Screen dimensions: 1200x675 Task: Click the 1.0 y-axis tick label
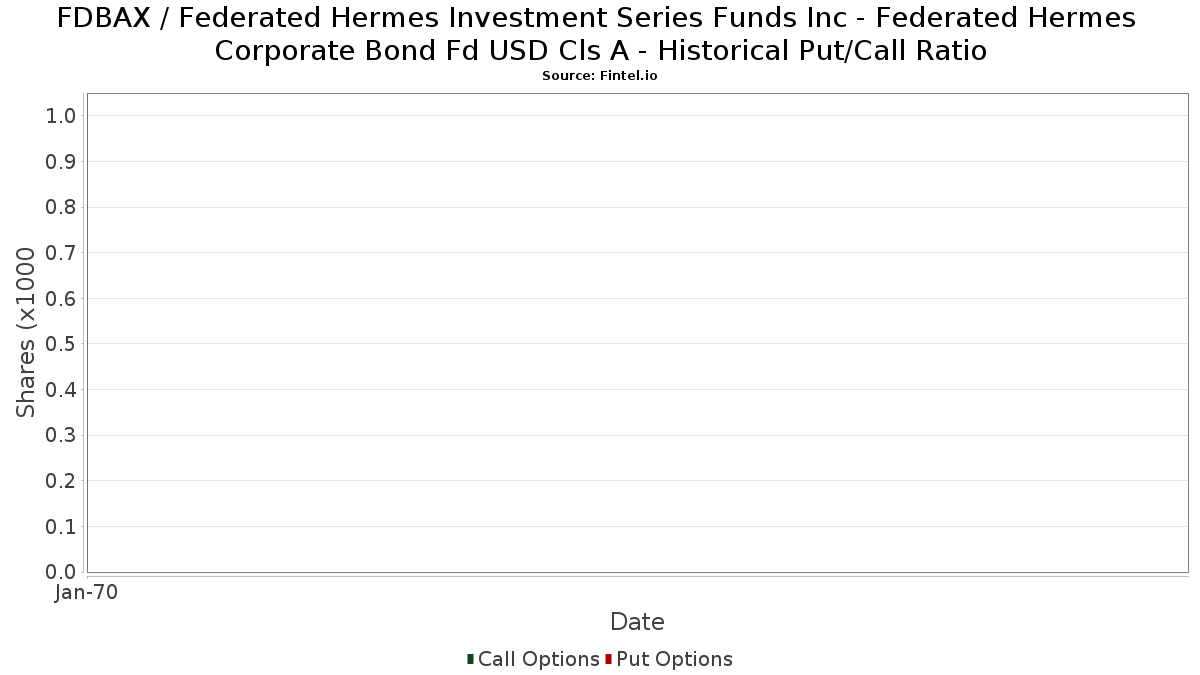[x=61, y=116]
